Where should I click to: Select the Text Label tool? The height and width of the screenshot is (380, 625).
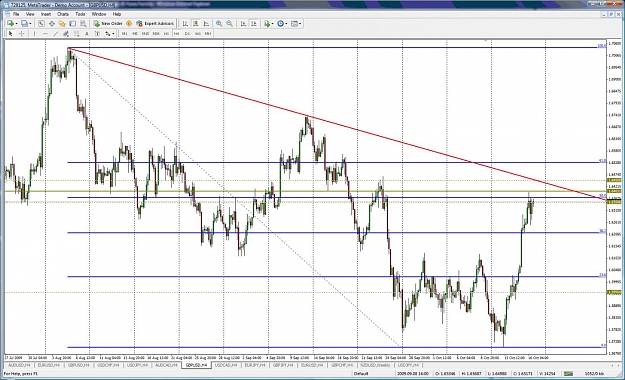97,33
